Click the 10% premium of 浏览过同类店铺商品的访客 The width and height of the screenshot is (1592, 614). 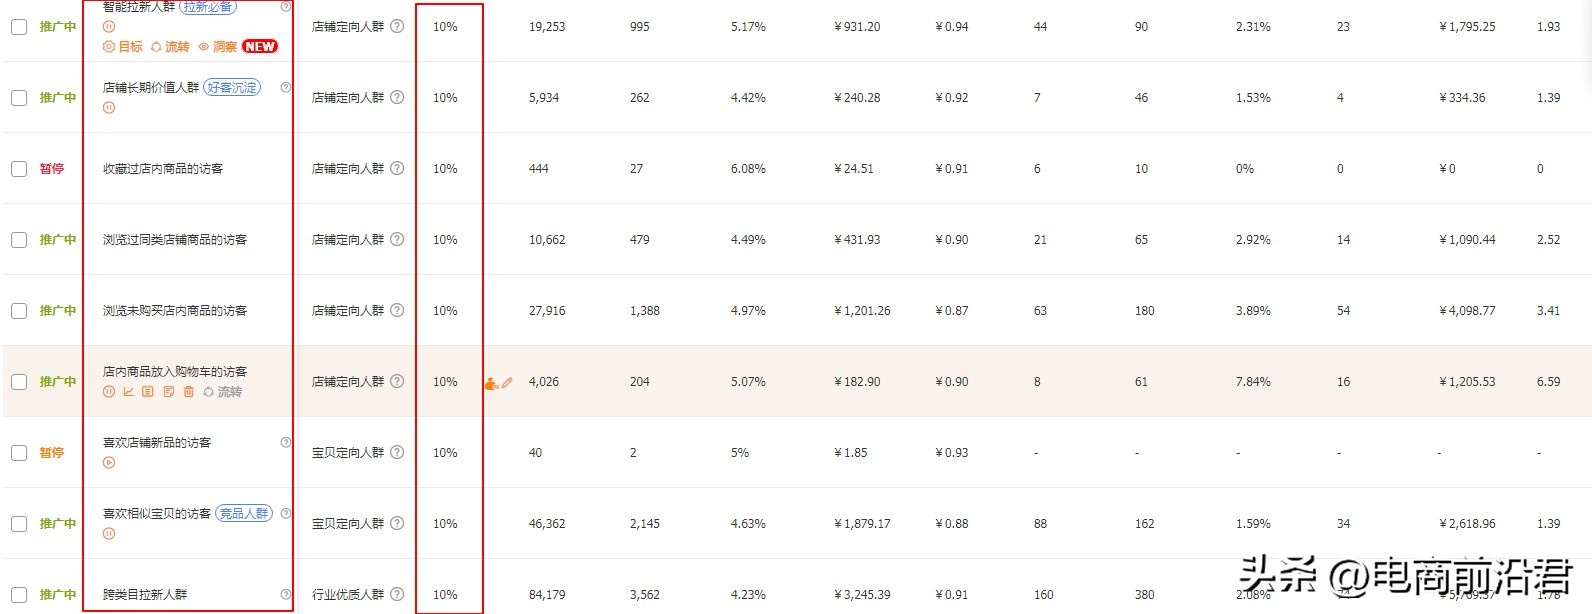(445, 240)
